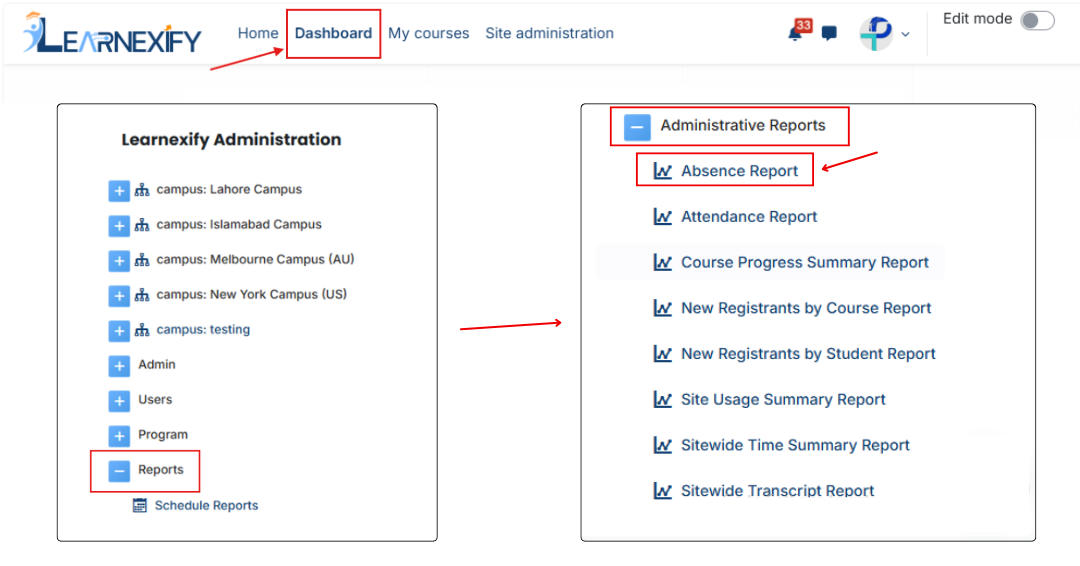Select 'campus: Lahore Campus' label
This screenshot has height=566, width=1080.
pyautogui.click(x=229, y=189)
